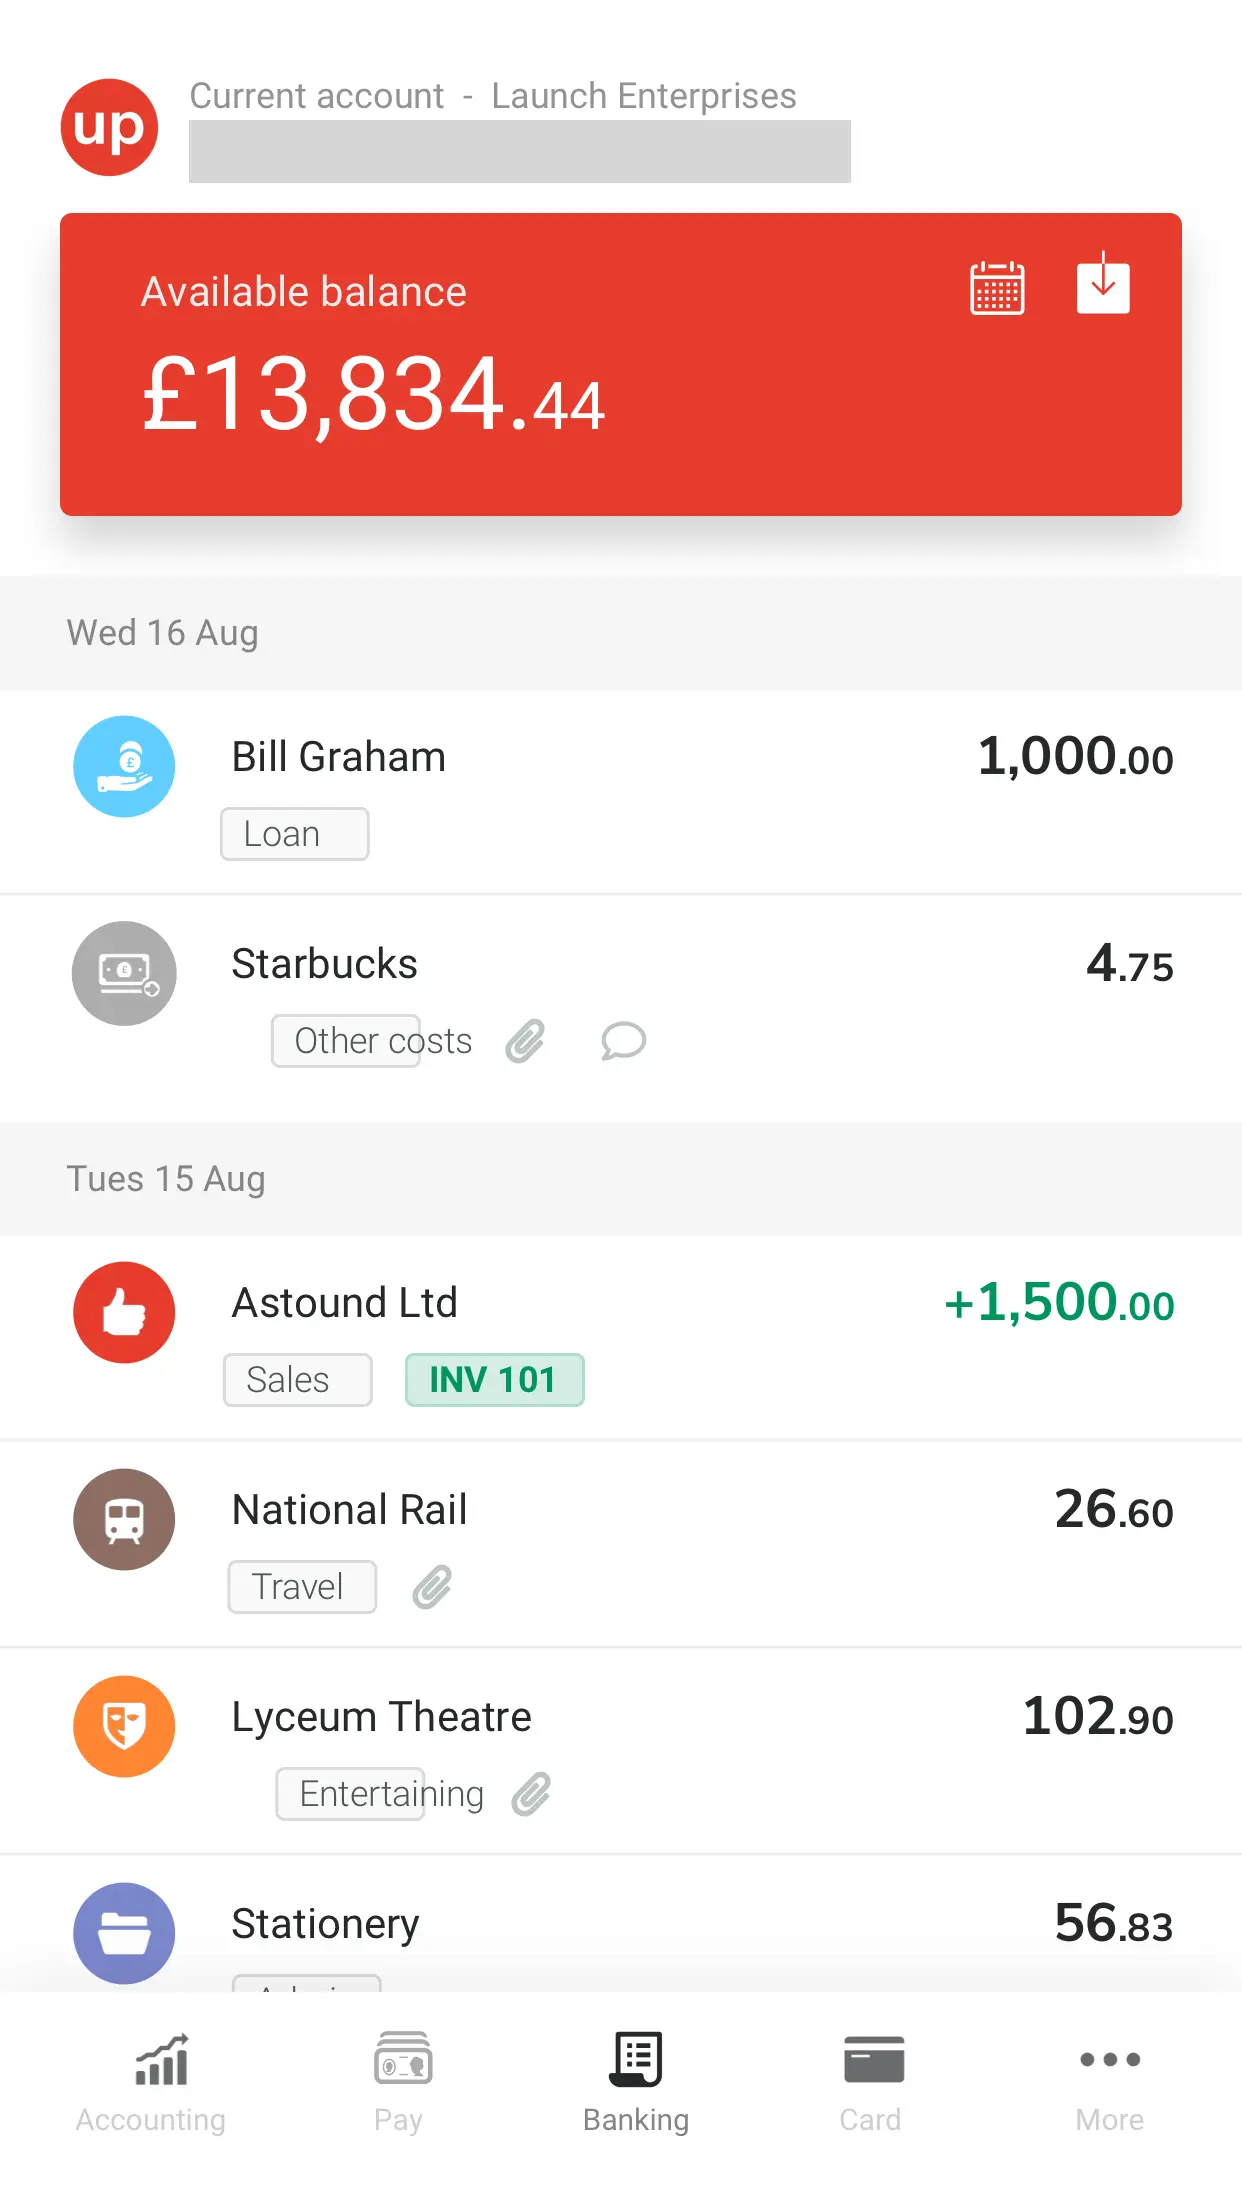Open the Stationery transaction row
The image size is (1242, 2208).
coord(620,1926)
